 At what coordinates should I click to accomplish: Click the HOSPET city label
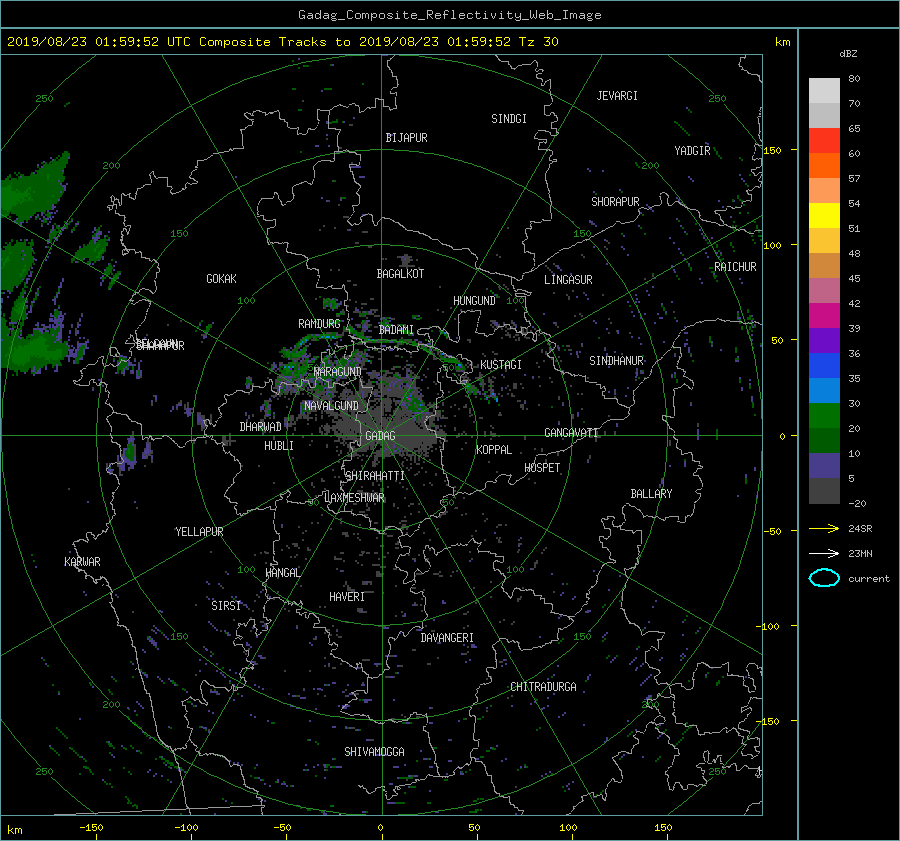[x=542, y=468]
